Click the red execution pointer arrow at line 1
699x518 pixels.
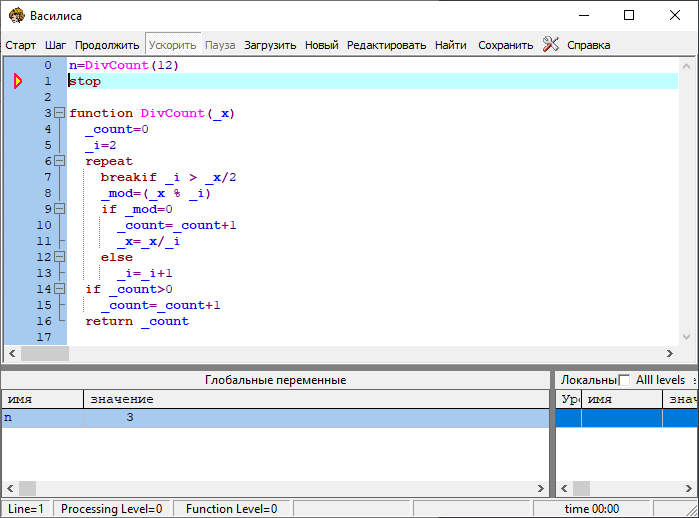tap(17, 81)
